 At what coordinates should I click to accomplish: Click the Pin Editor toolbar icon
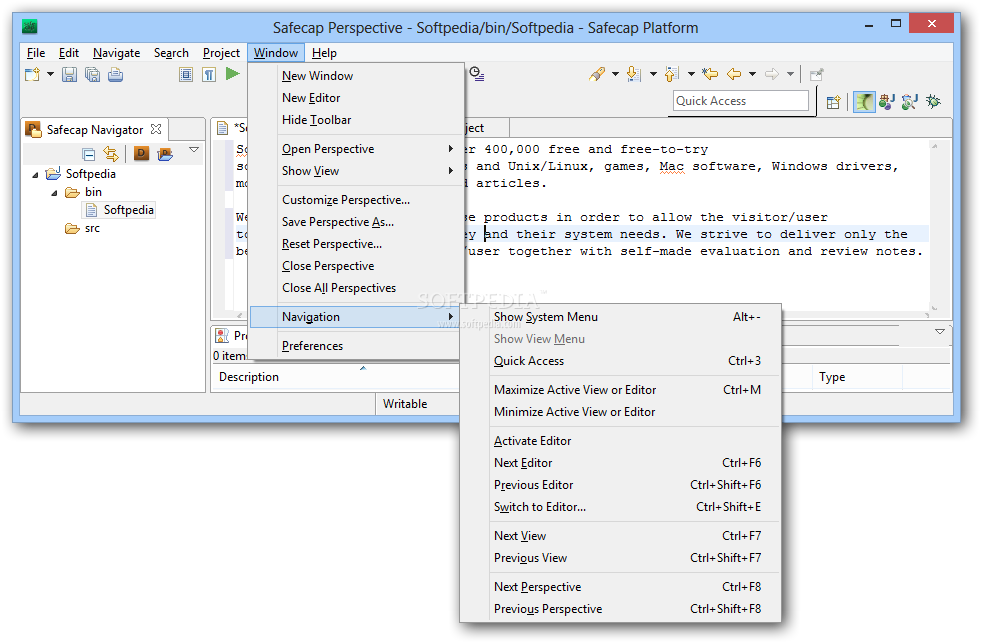point(816,75)
